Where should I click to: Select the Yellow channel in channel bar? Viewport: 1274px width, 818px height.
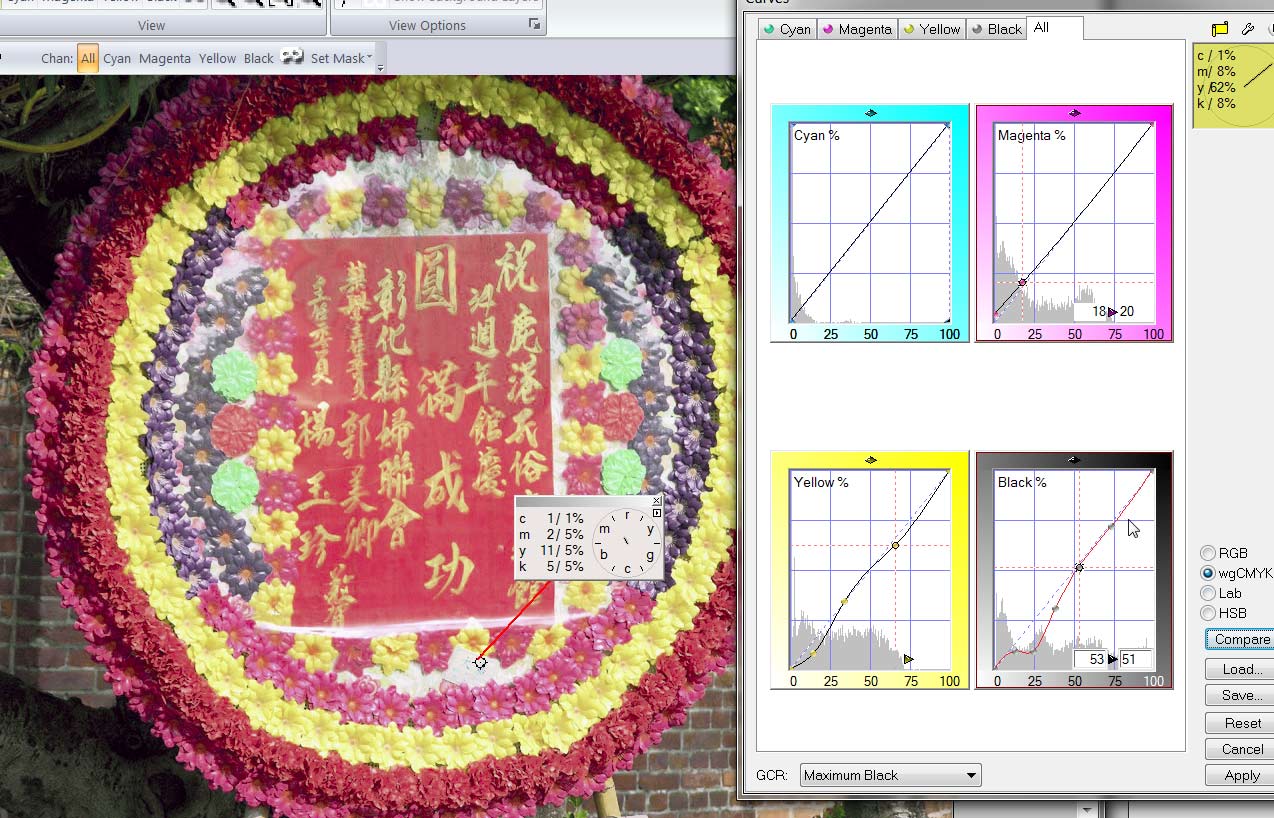(x=217, y=58)
